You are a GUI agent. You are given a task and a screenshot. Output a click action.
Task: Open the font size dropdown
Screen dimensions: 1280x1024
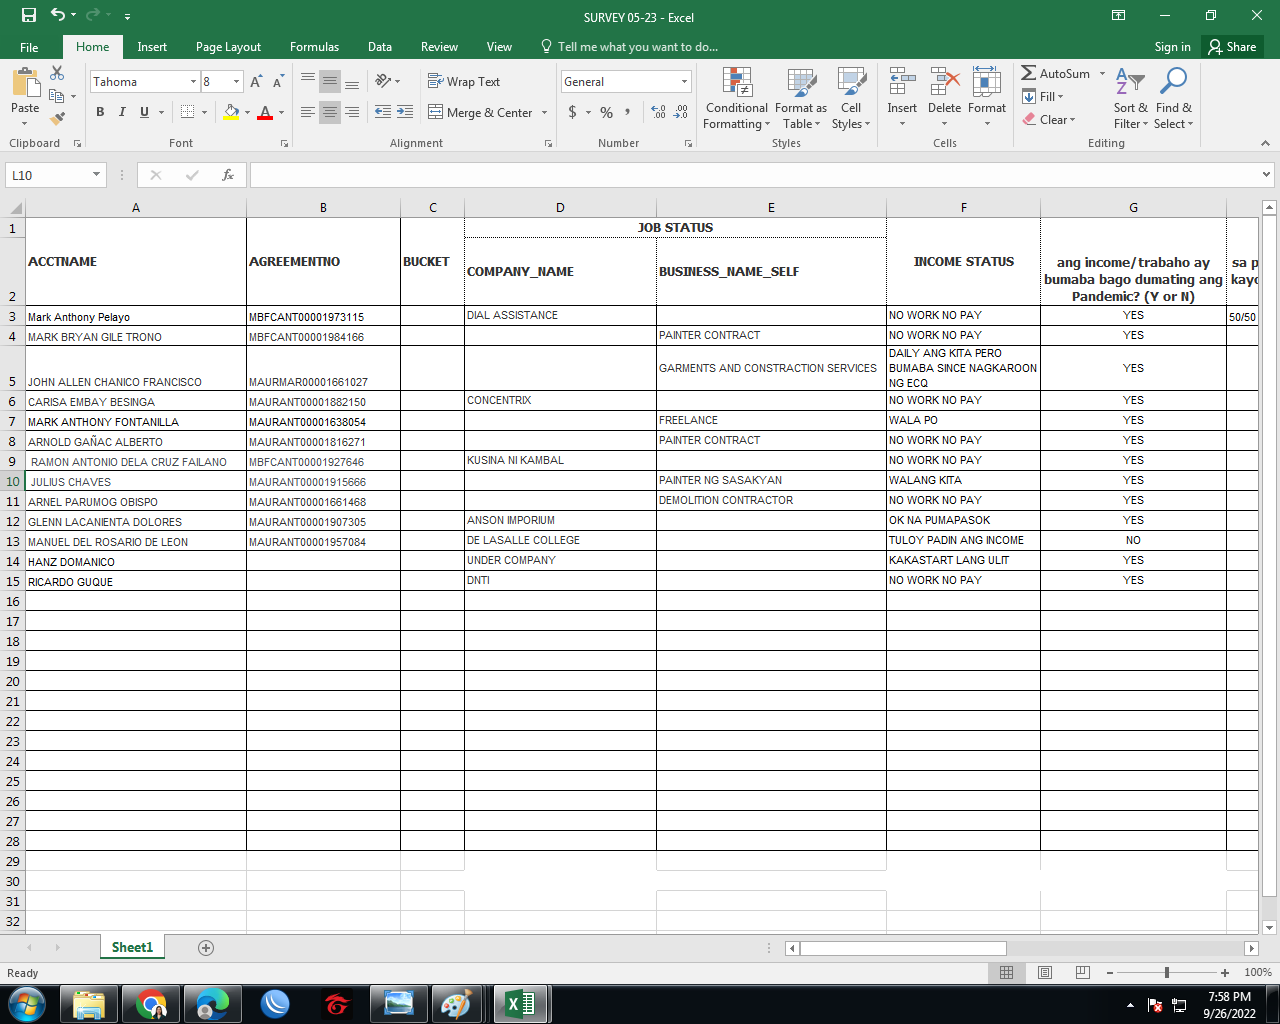tap(236, 82)
